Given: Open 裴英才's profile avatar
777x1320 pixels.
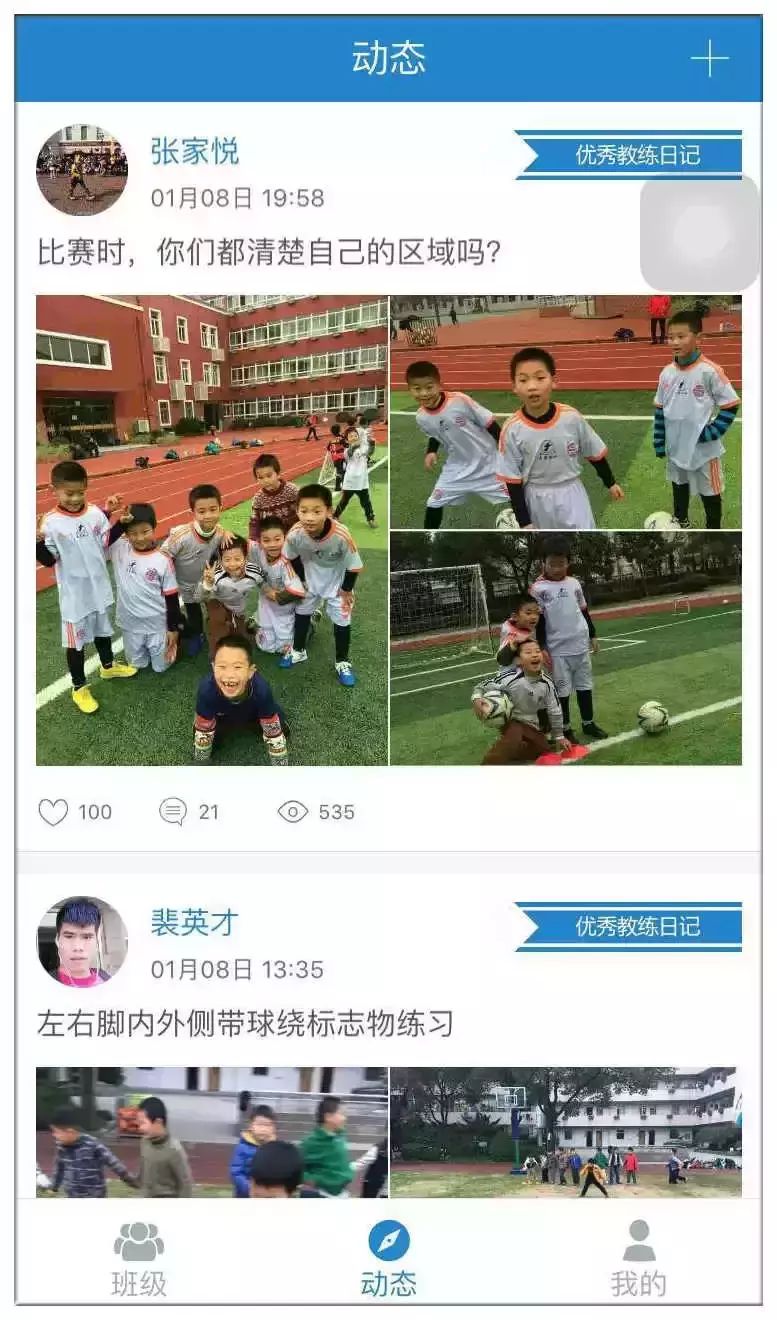Looking at the screenshot, I should pos(82,942).
